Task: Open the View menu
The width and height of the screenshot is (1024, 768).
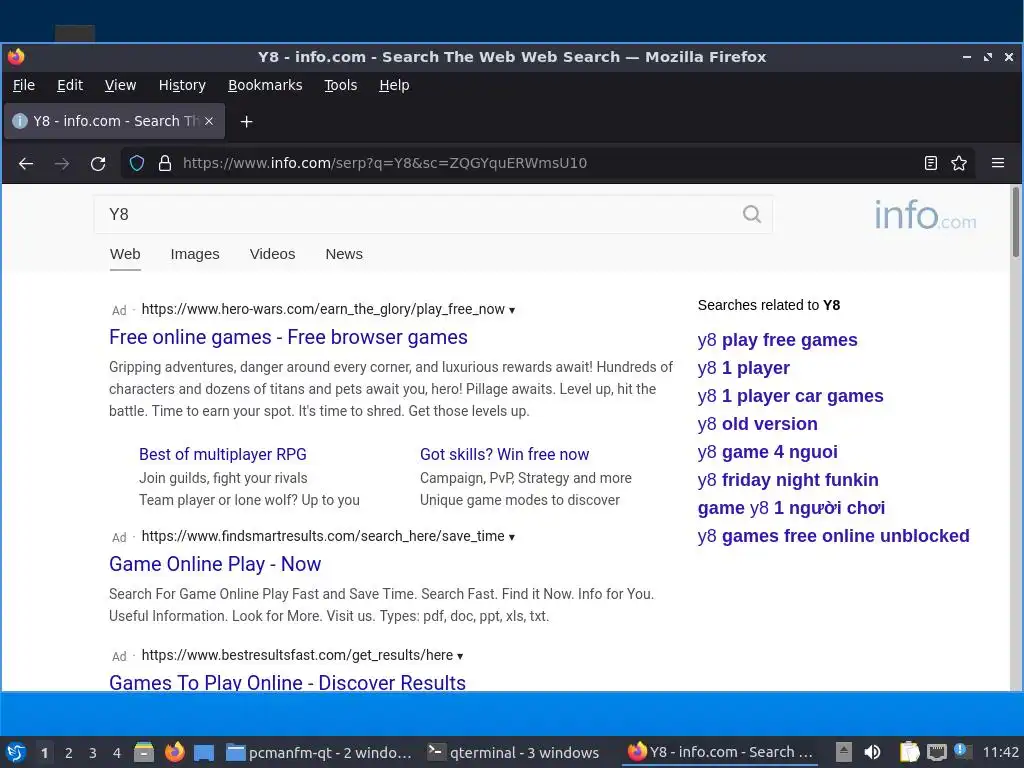Action: [120, 86]
